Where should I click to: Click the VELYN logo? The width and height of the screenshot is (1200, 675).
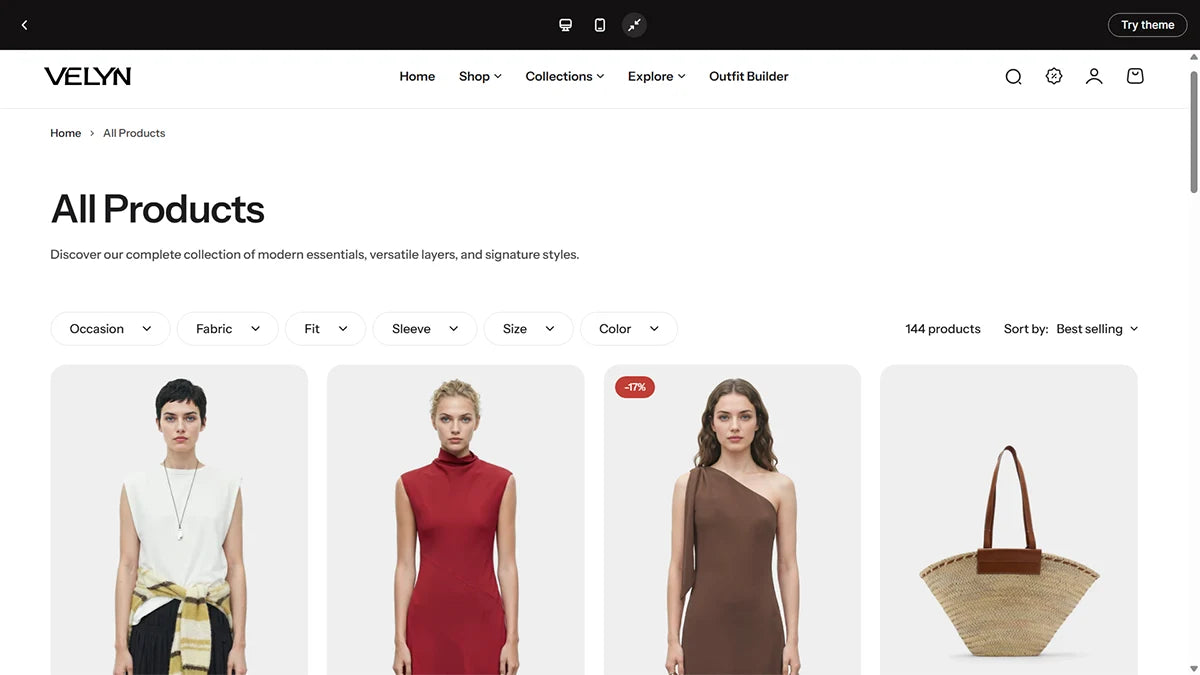[x=87, y=75]
